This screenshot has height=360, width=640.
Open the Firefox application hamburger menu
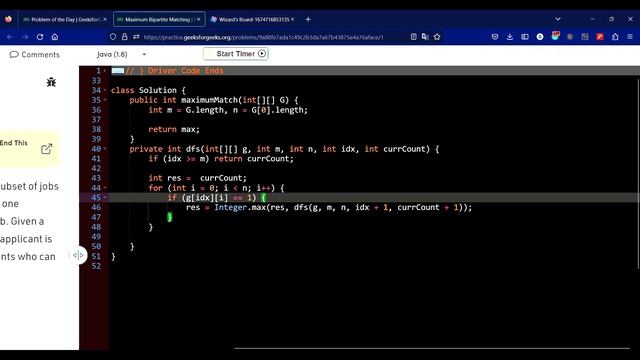(x=630, y=37)
